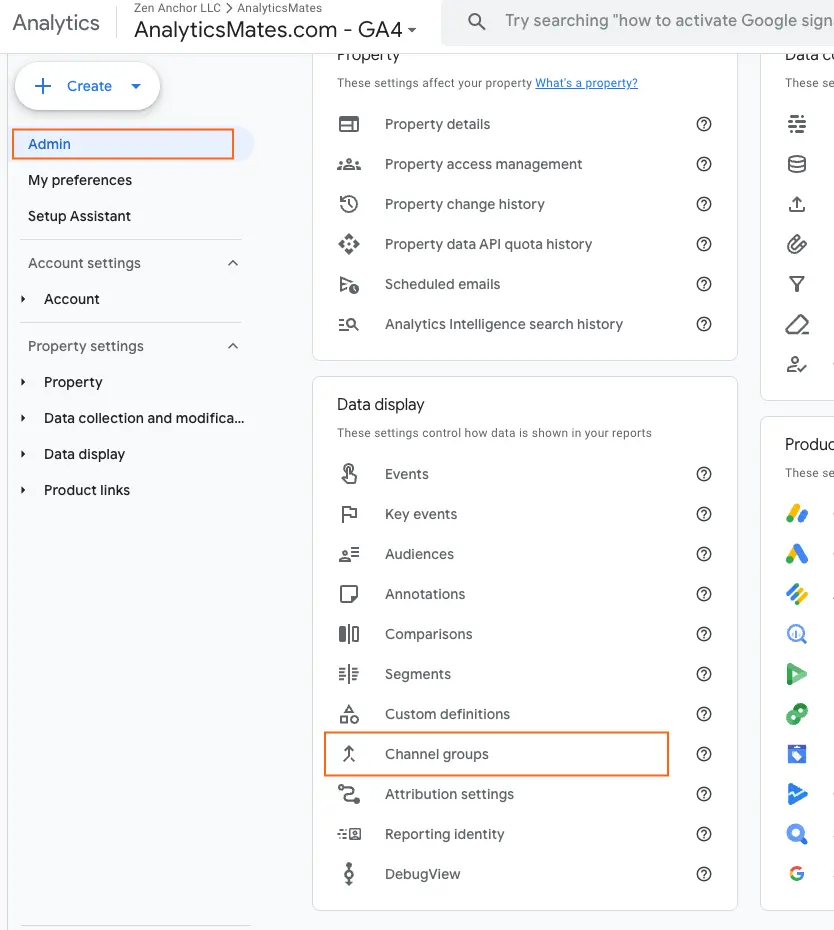This screenshot has height=930, width=834.
Task: Open Audiences settings
Action: (419, 554)
